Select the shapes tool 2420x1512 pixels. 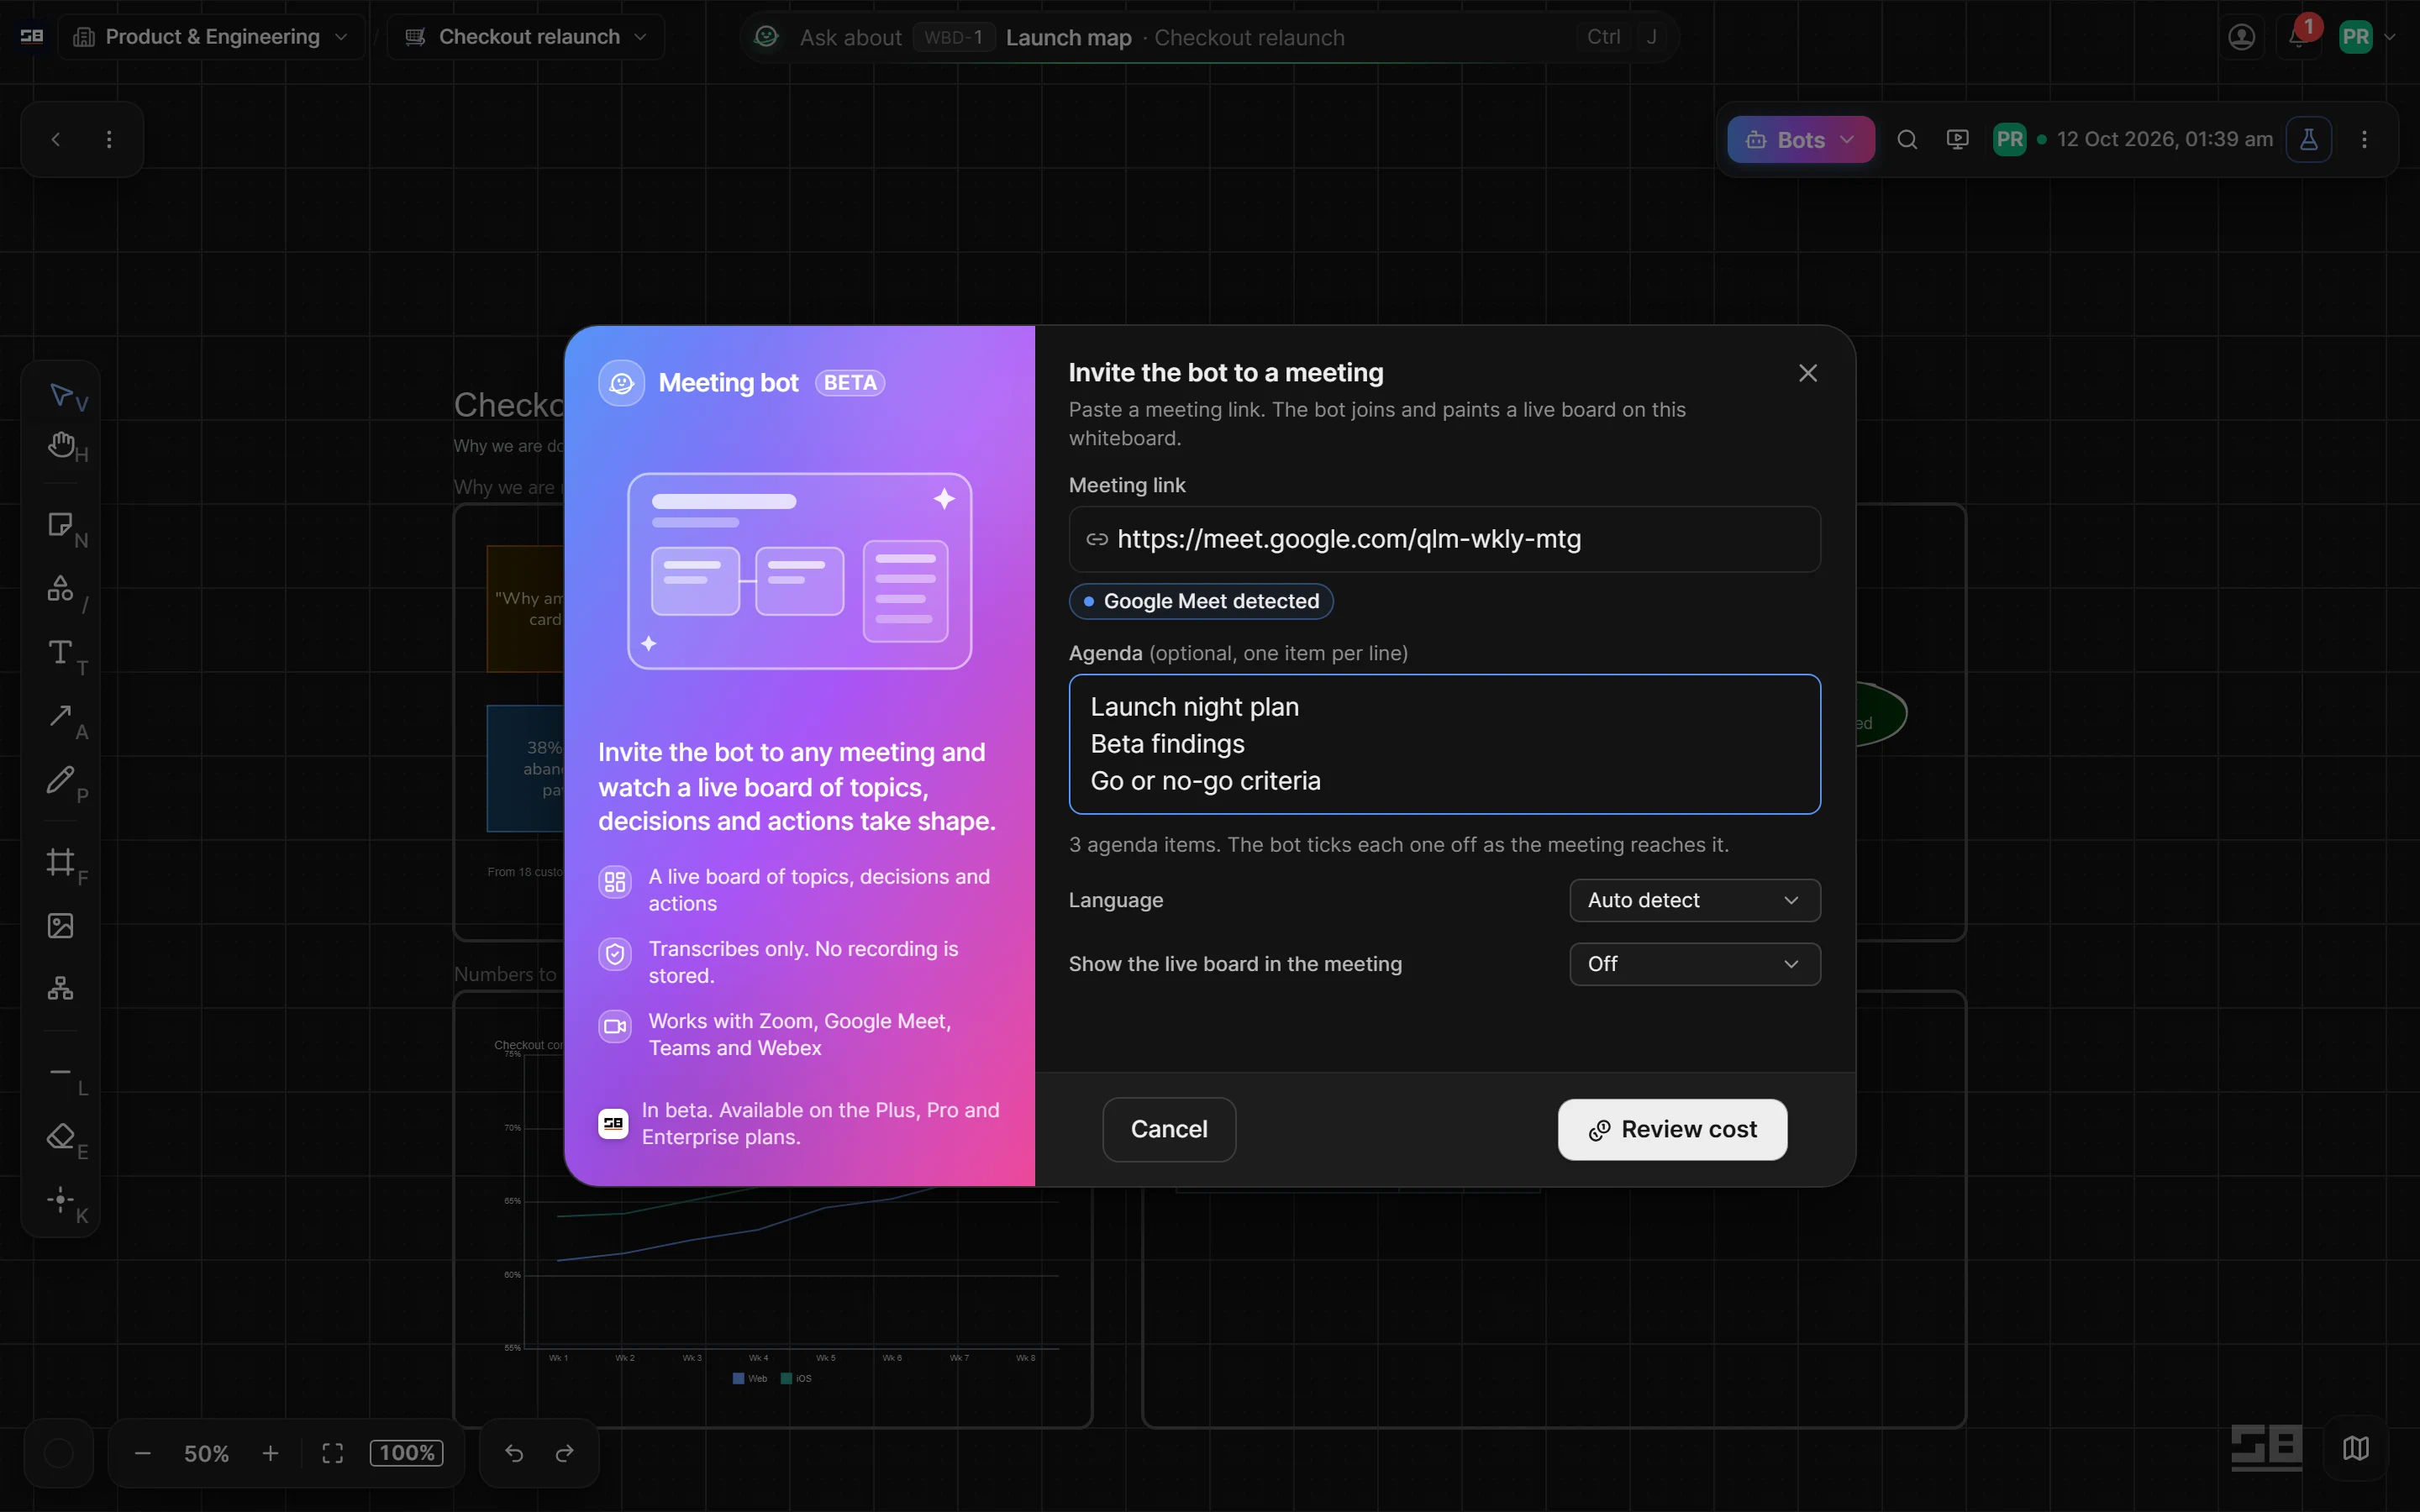(x=61, y=589)
